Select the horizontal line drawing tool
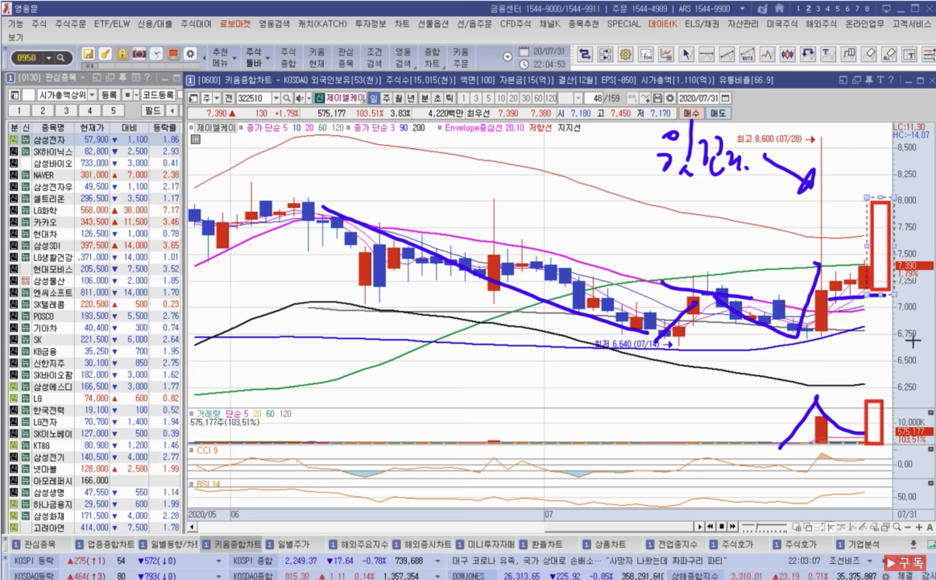 coord(706,55)
